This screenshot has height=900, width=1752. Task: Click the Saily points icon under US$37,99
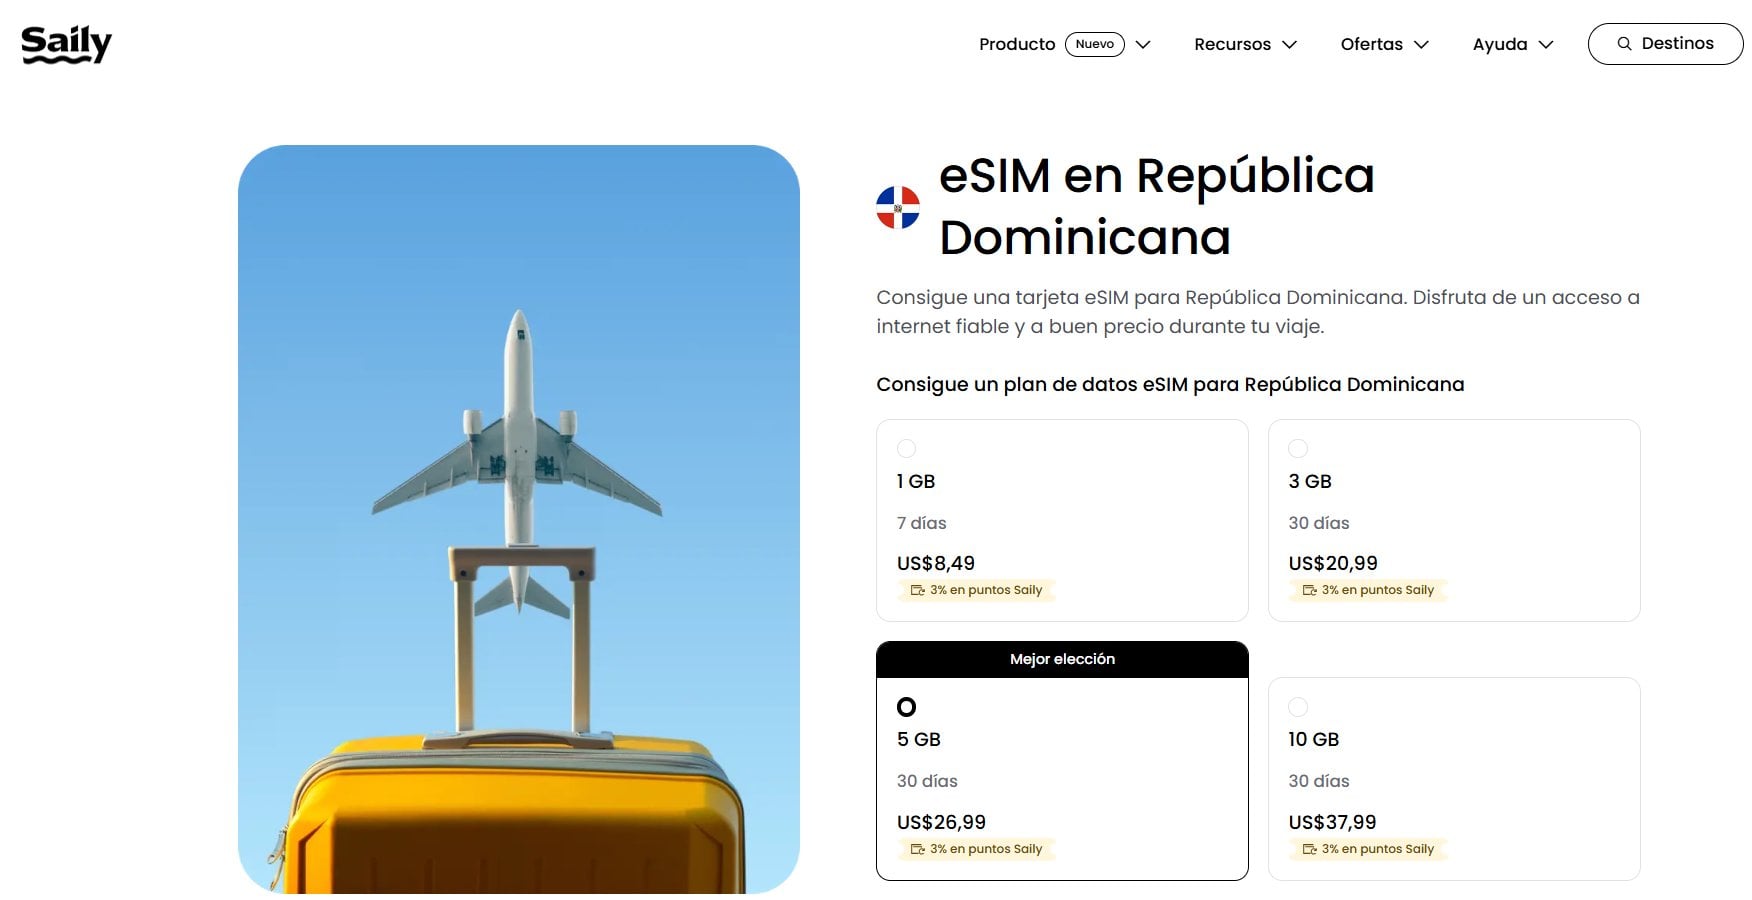click(1309, 849)
